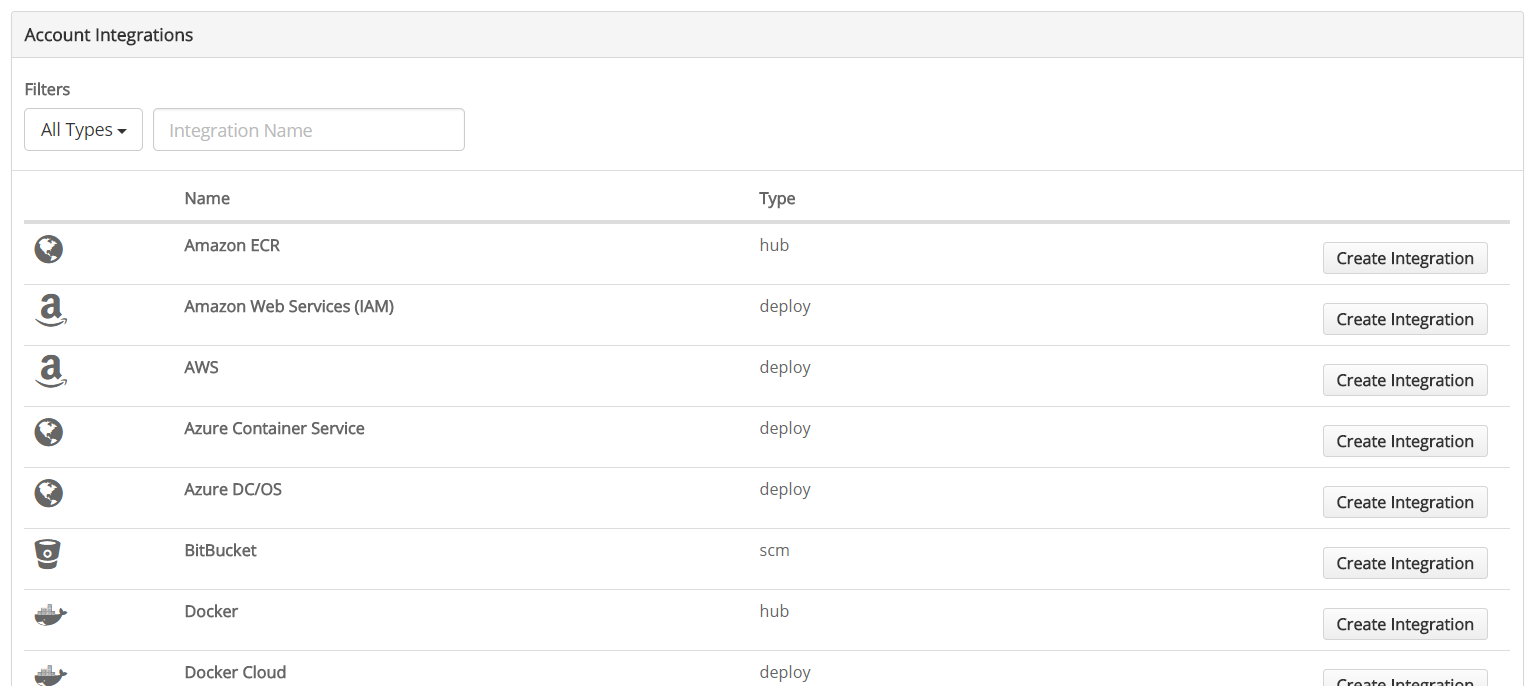The width and height of the screenshot is (1534, 686).
Task: Create Integration for Amazon Web Services (IAM)
Action: (x=1405, y=319)
